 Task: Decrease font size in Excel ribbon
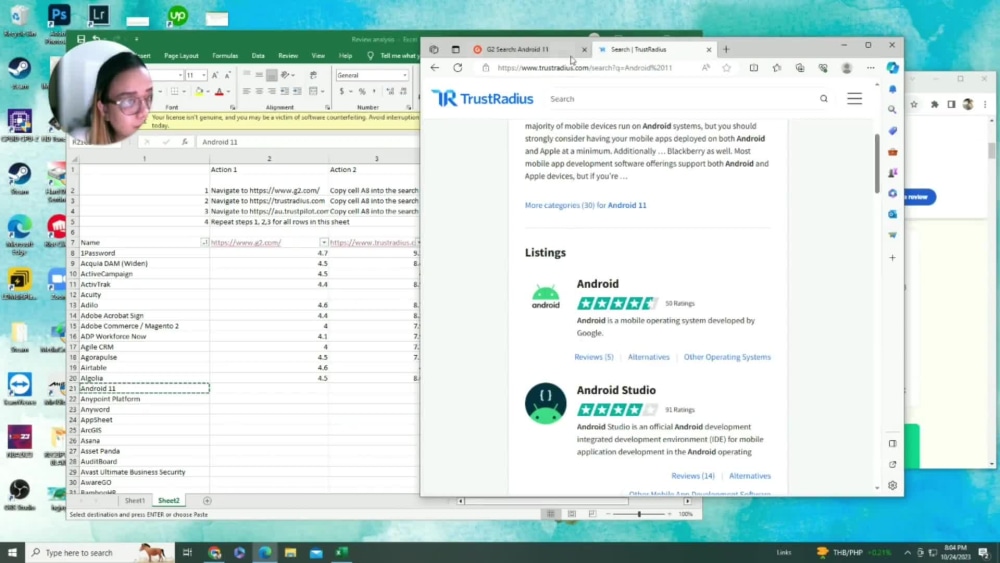point(227,75)
